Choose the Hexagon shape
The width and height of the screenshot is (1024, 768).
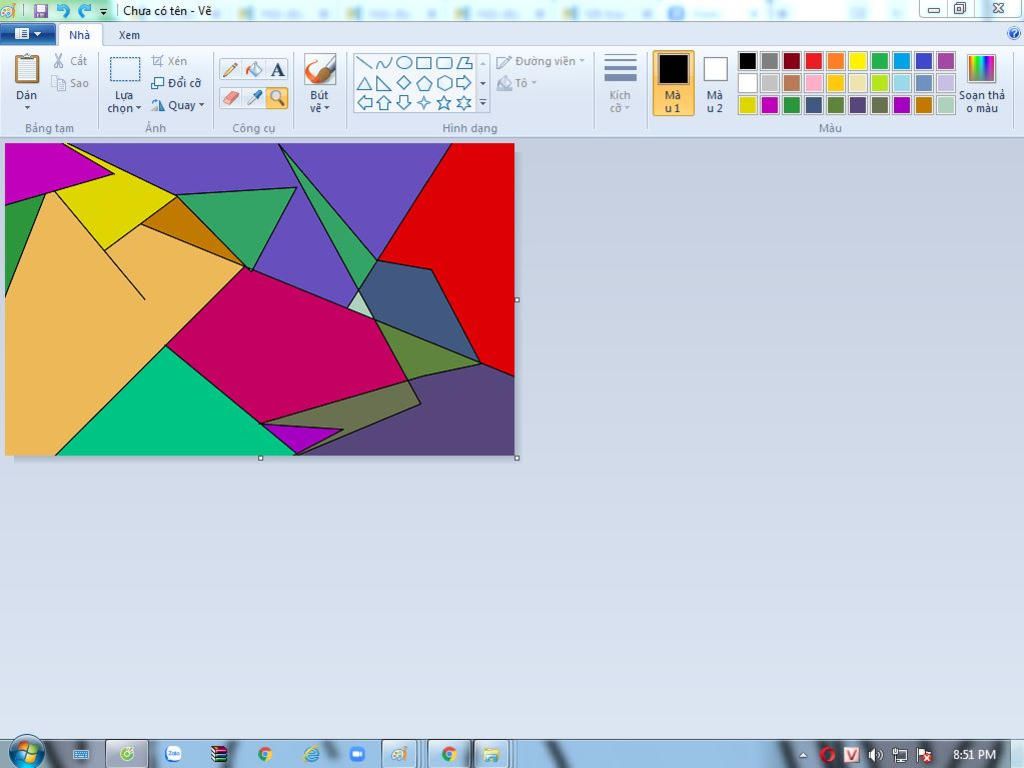(x=444, y=83)
